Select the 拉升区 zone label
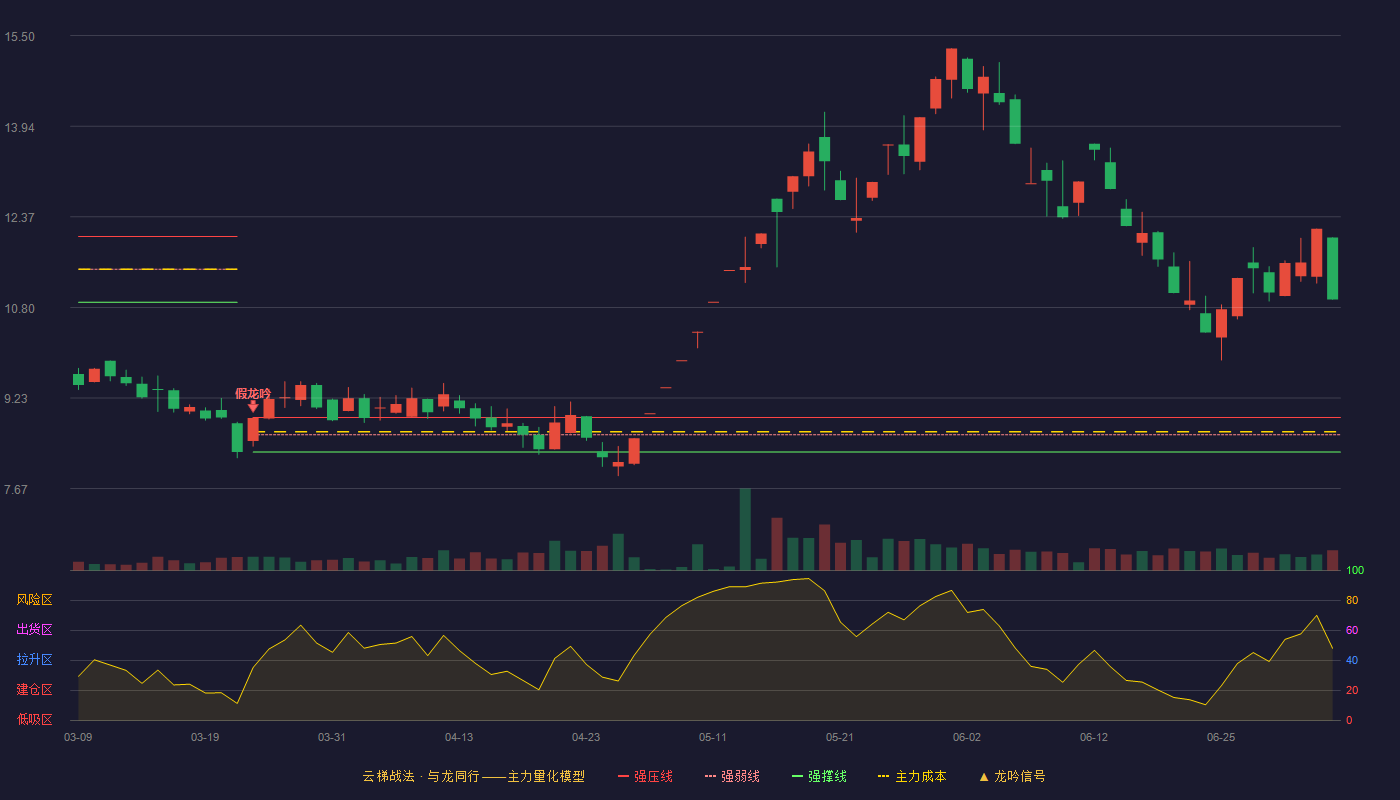 coord(34,660)
